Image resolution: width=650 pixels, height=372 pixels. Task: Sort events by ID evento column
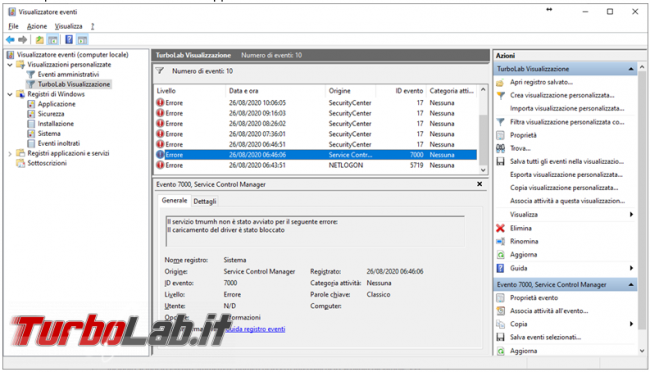pos(401,90)
